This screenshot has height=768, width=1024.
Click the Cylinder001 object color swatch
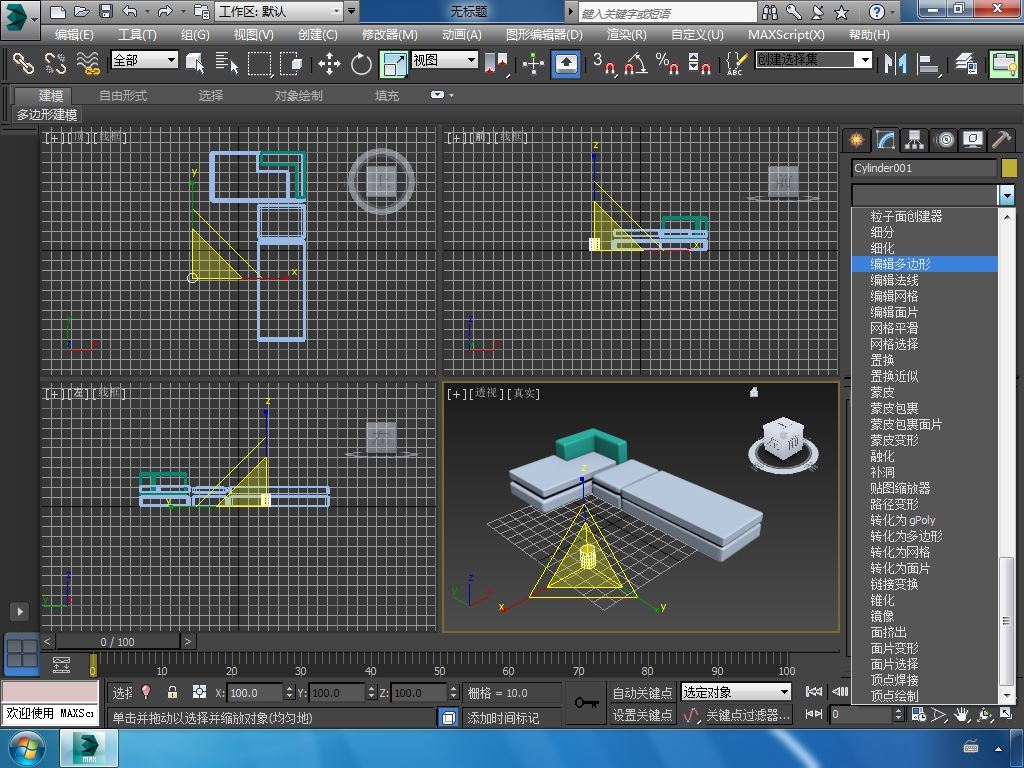tap(1009, 168)
